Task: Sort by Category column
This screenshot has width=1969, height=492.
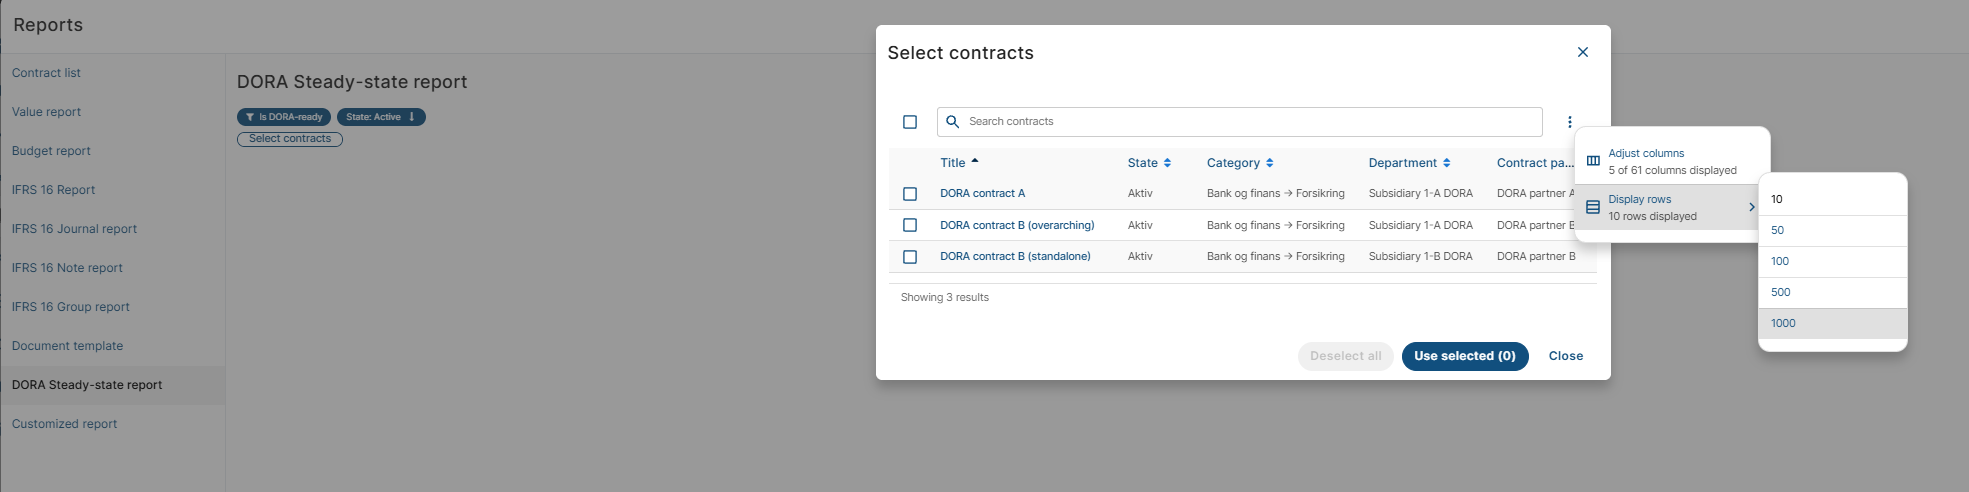Action: pos(1269,163)
